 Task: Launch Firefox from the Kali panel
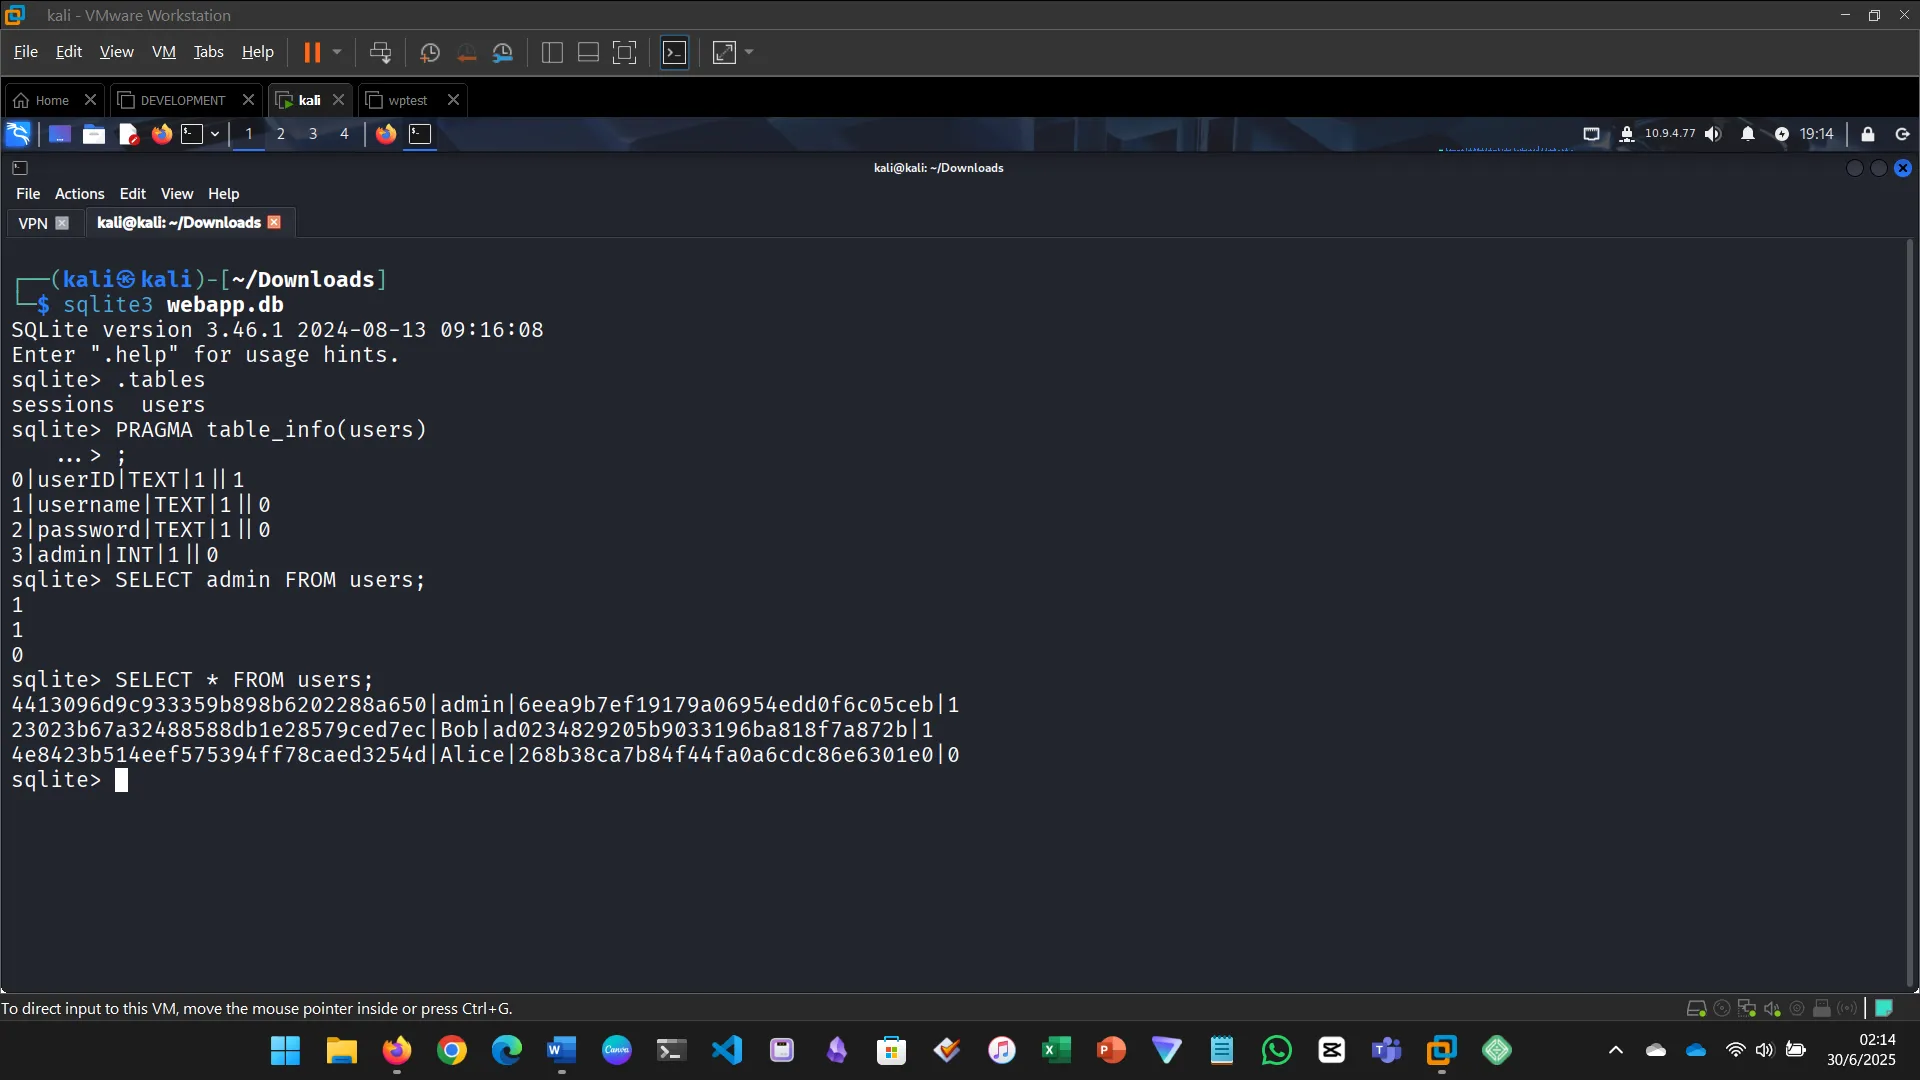[x=161, y=133]
